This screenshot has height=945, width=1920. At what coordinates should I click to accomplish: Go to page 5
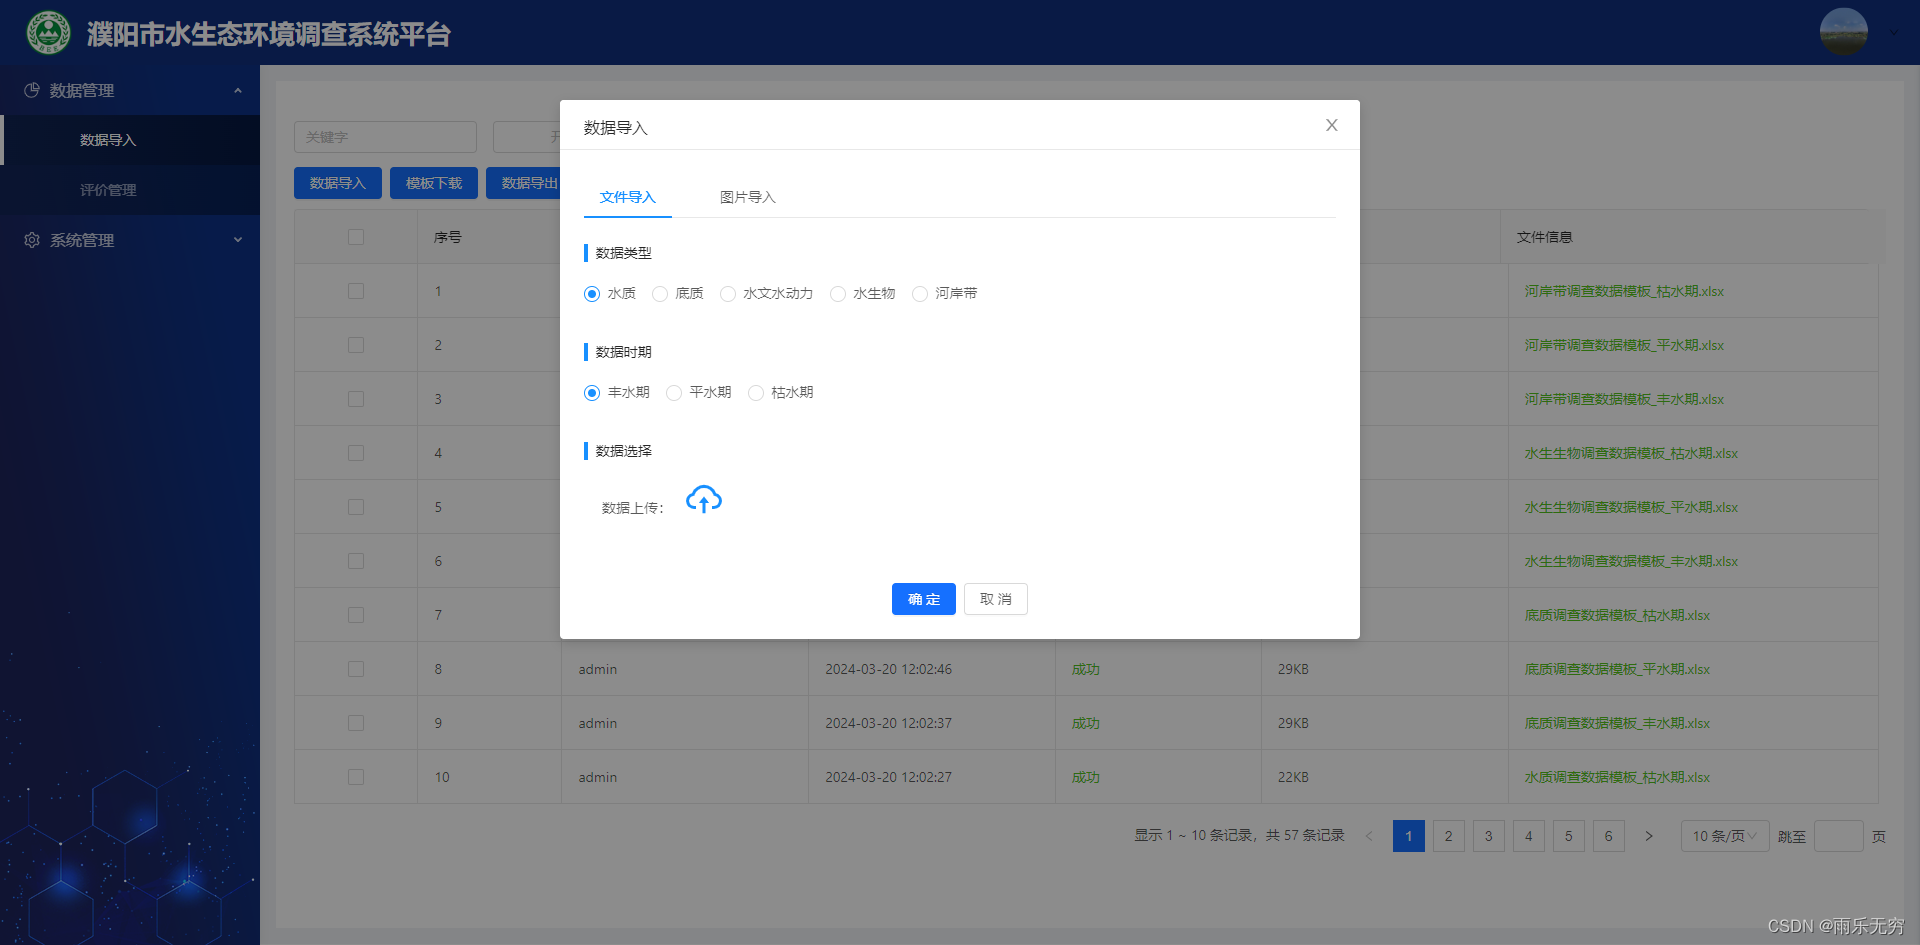point(1569,836)
